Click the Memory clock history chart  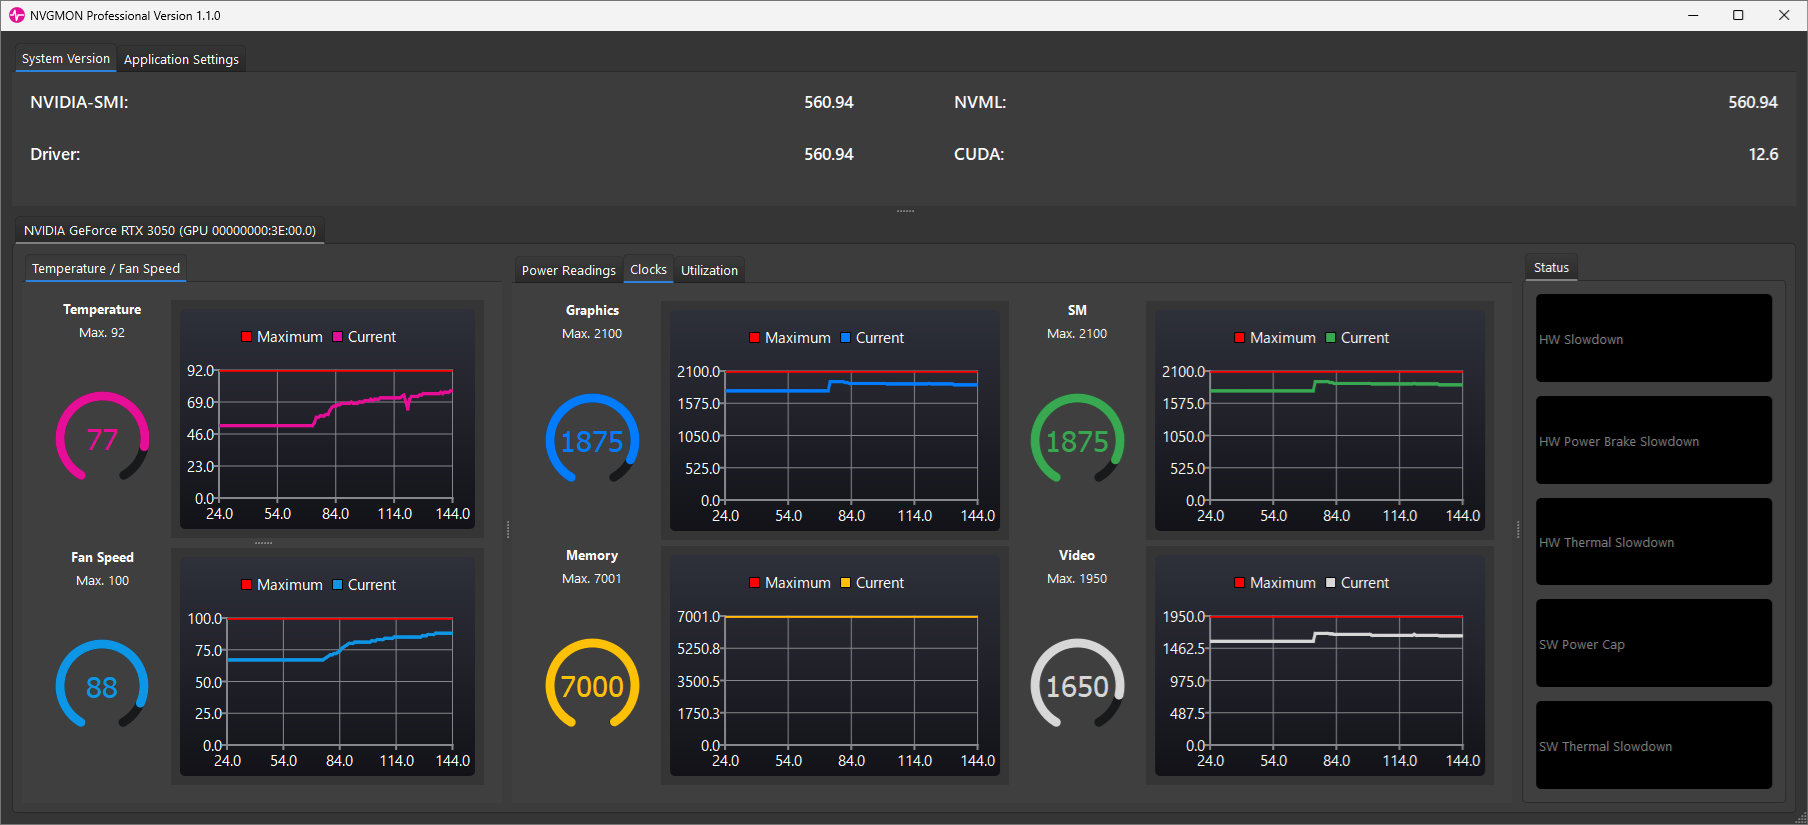point(835,665)
